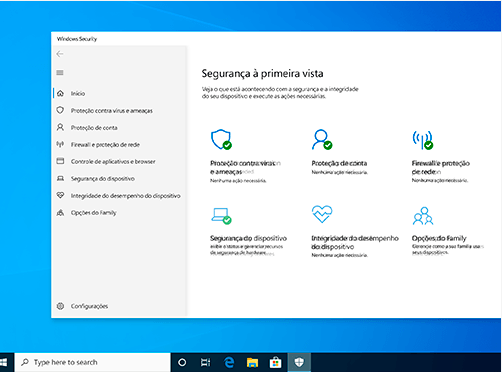
Task: Click the shield icon for Proteção contra vírus sidebar
Action: (x=60, y=110)
